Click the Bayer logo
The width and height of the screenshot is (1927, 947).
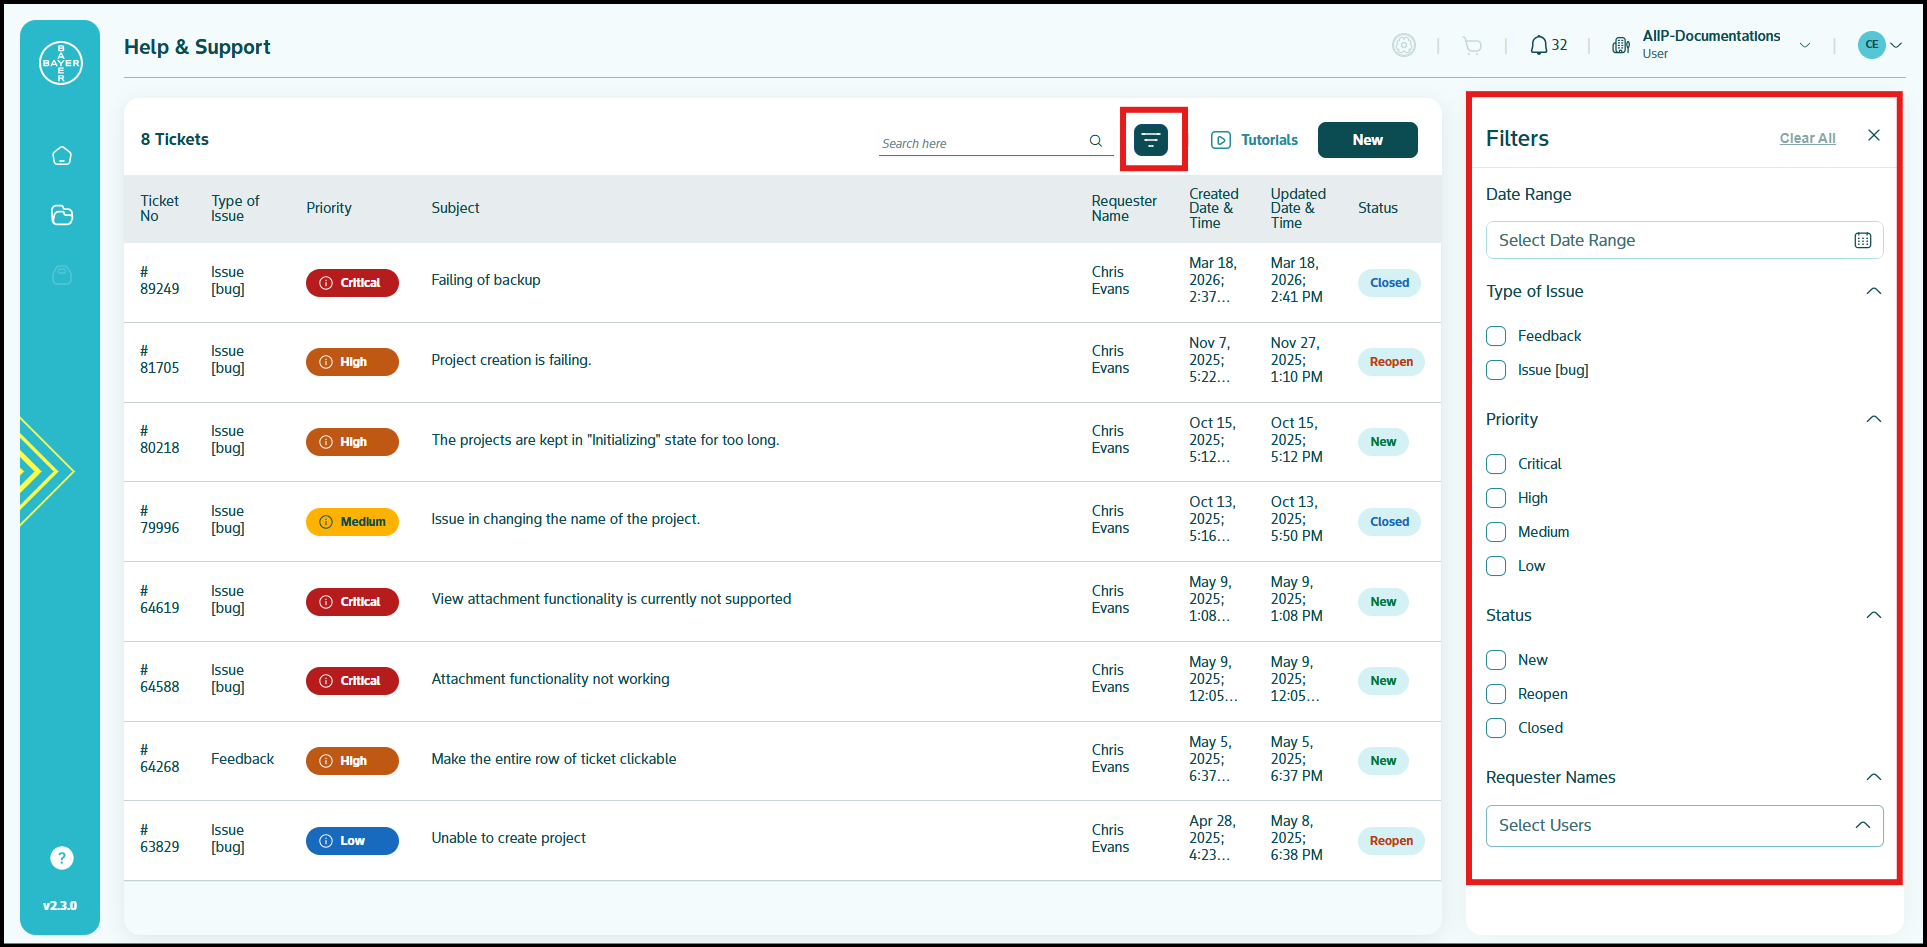tap(61, 63)
